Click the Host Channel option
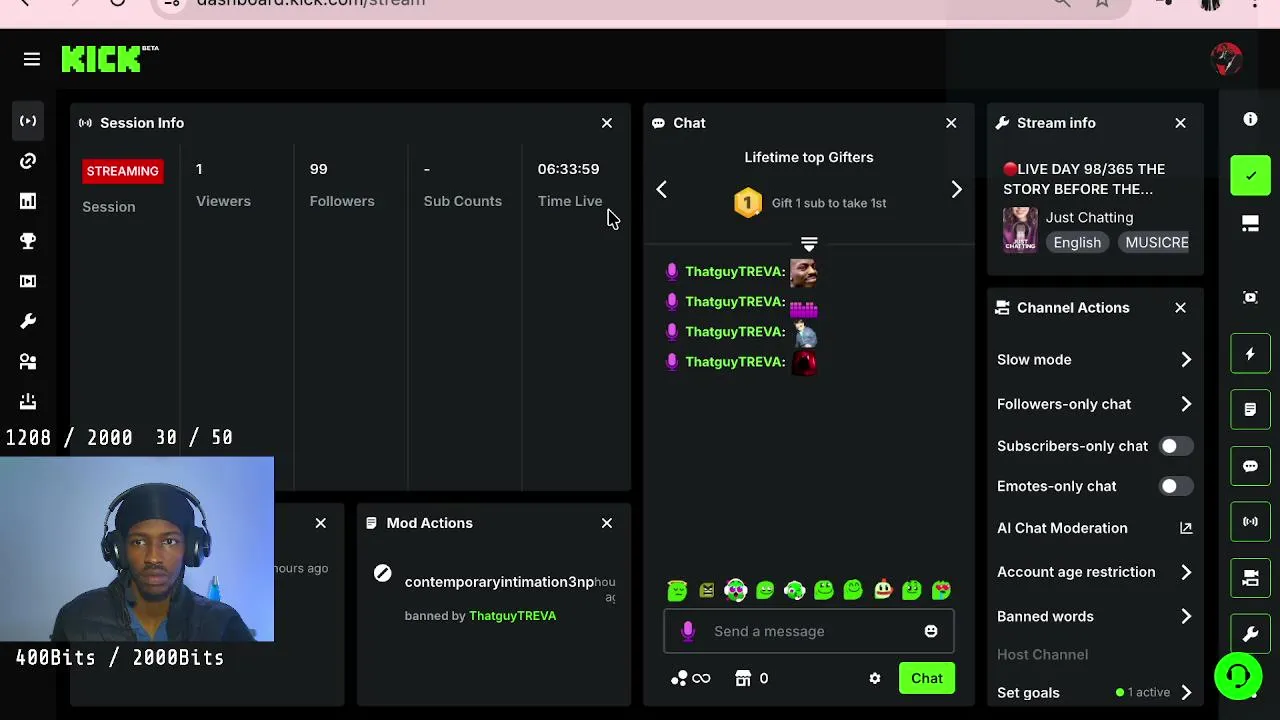This screenshot has height=720, width=1280. (1042, 654)
